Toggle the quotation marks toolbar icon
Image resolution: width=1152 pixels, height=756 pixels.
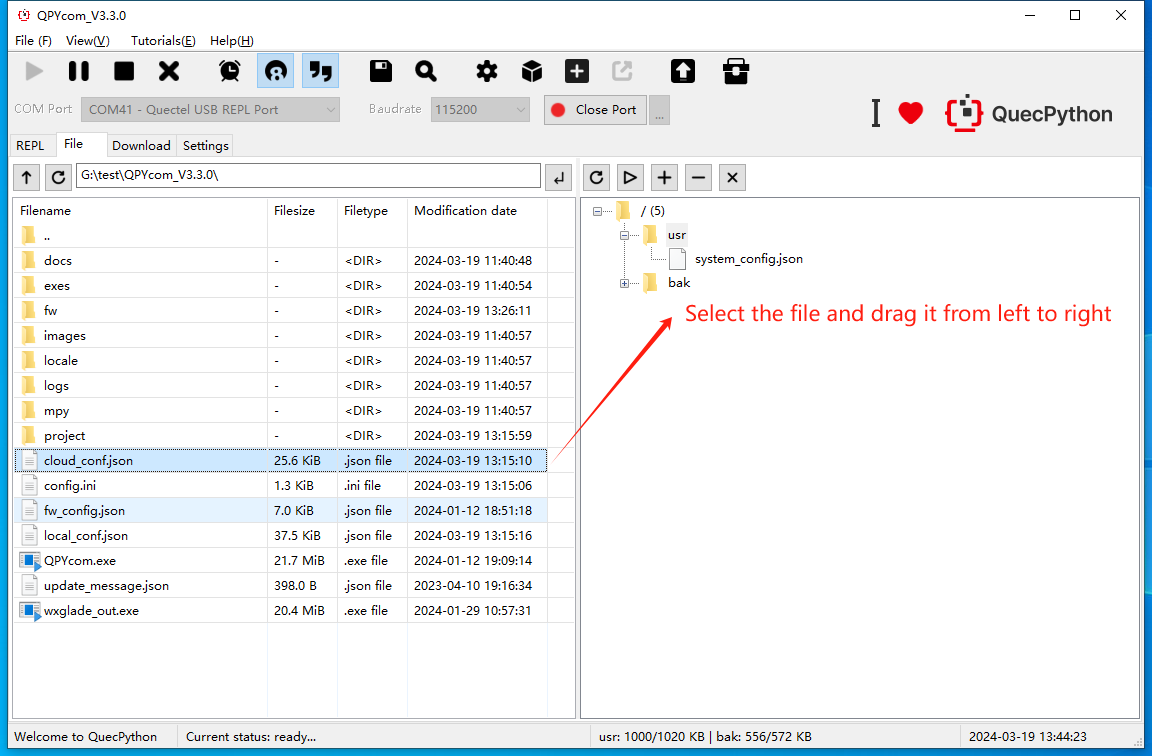[x=320, y=71]
